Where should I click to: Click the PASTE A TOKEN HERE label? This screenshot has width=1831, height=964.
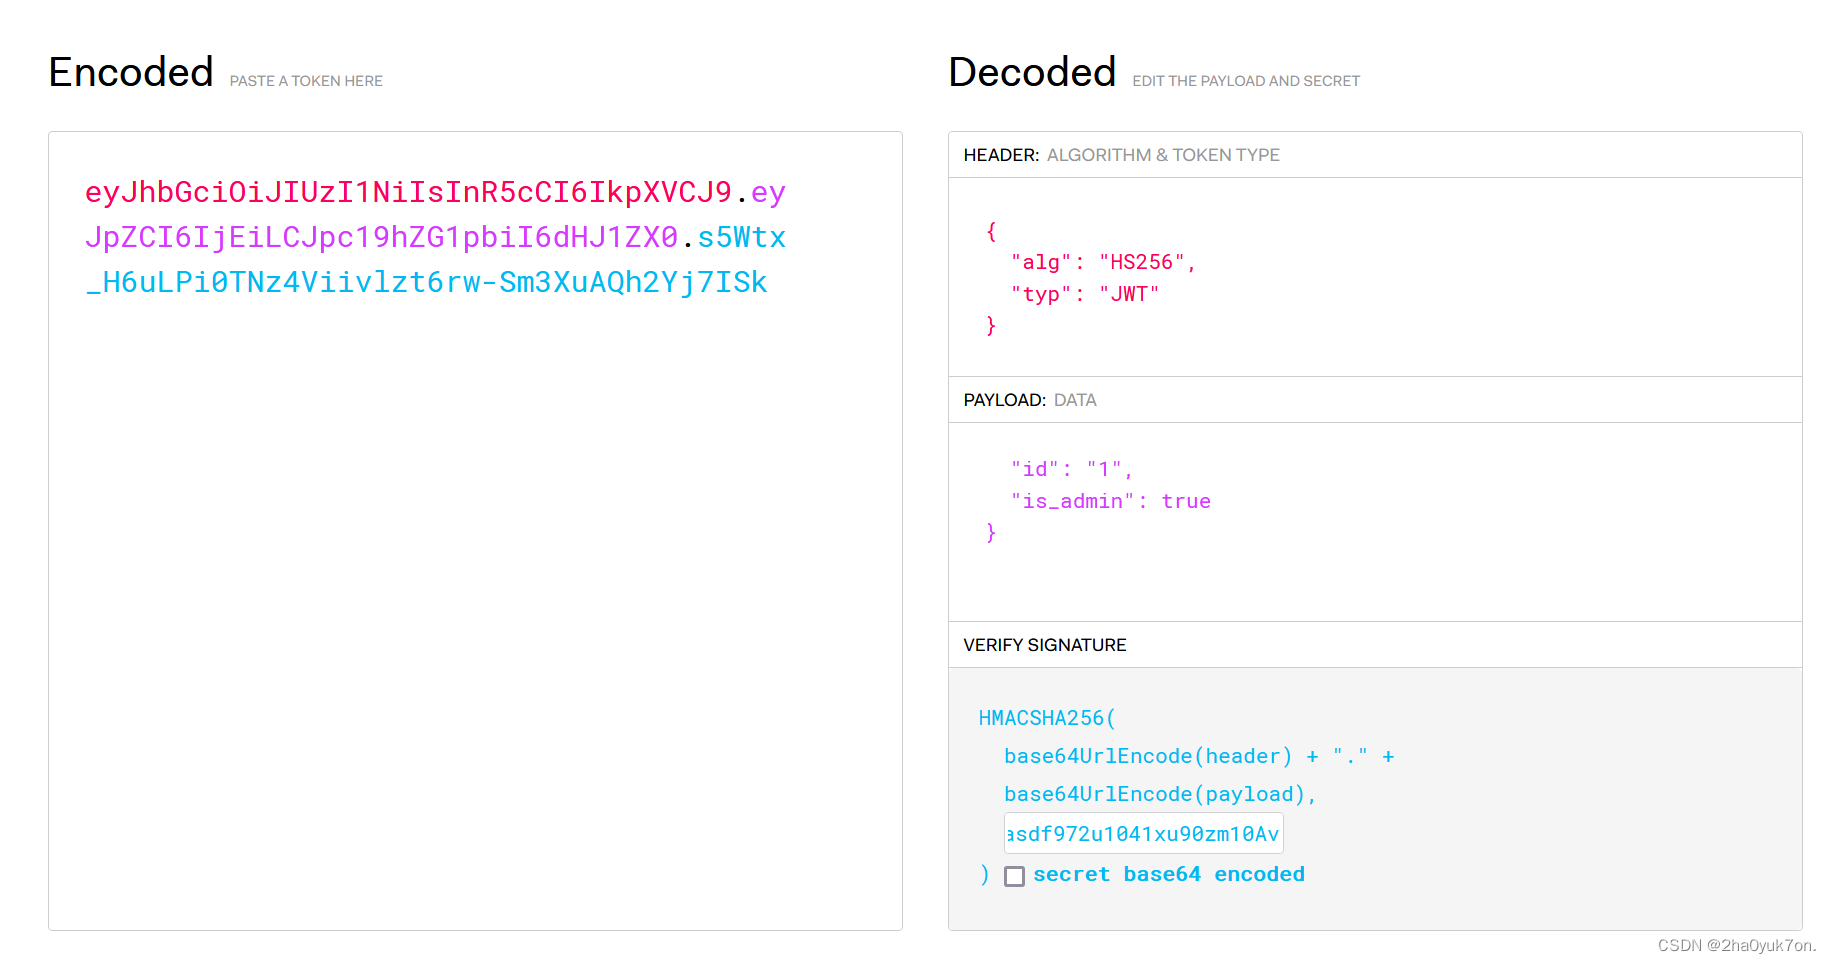[x=306, y=81]
